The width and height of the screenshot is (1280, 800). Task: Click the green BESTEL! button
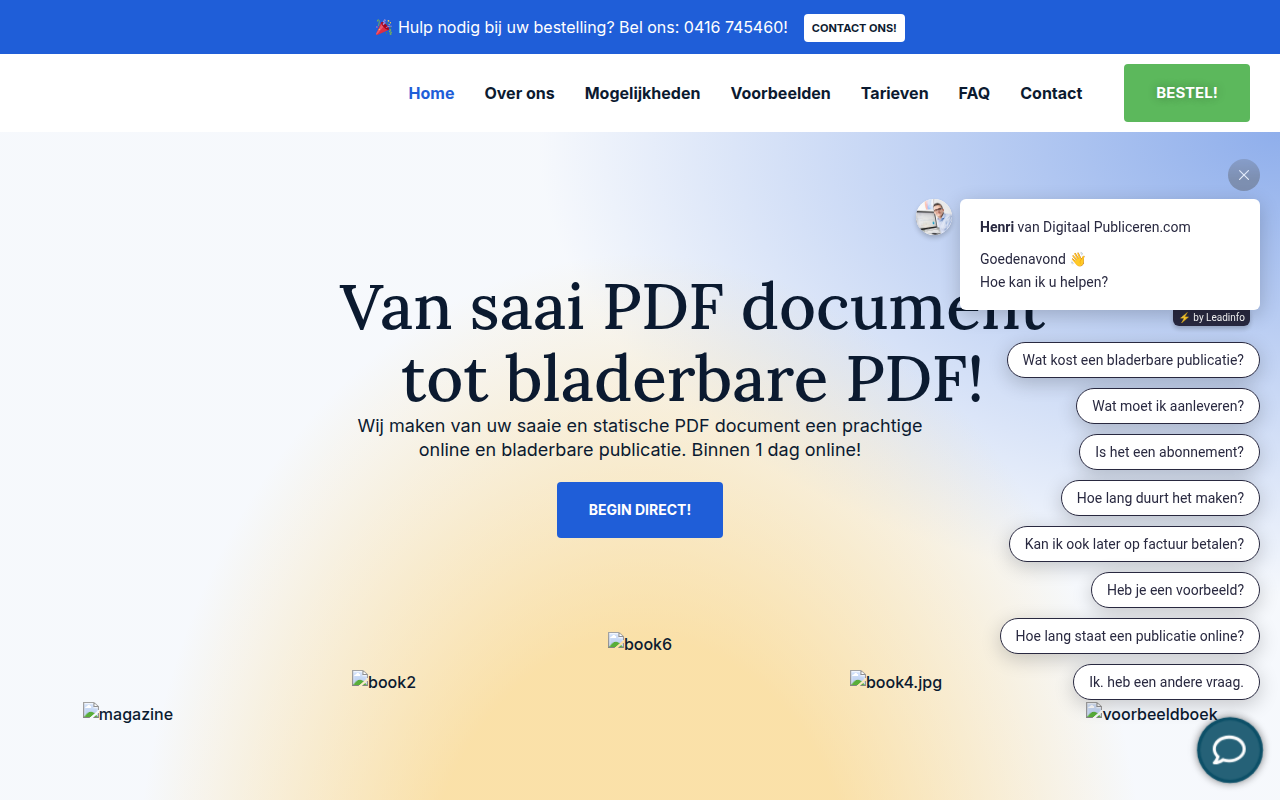(x=1187, y=93)
